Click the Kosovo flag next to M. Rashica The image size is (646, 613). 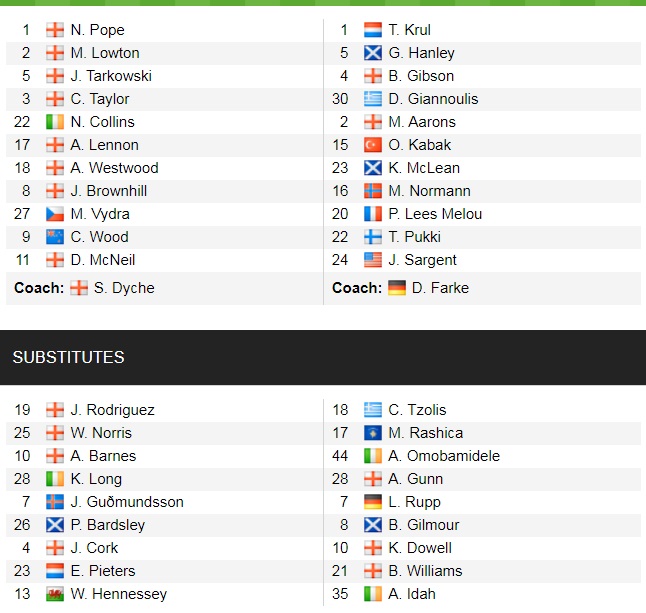pyautogui.click(x=372, y=433)
